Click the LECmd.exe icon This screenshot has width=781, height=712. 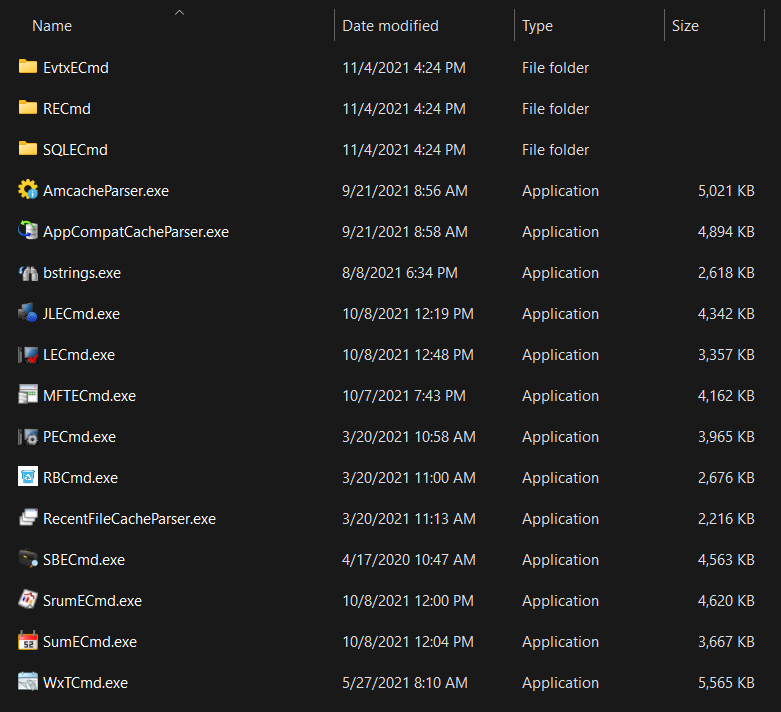click(28, 354)
